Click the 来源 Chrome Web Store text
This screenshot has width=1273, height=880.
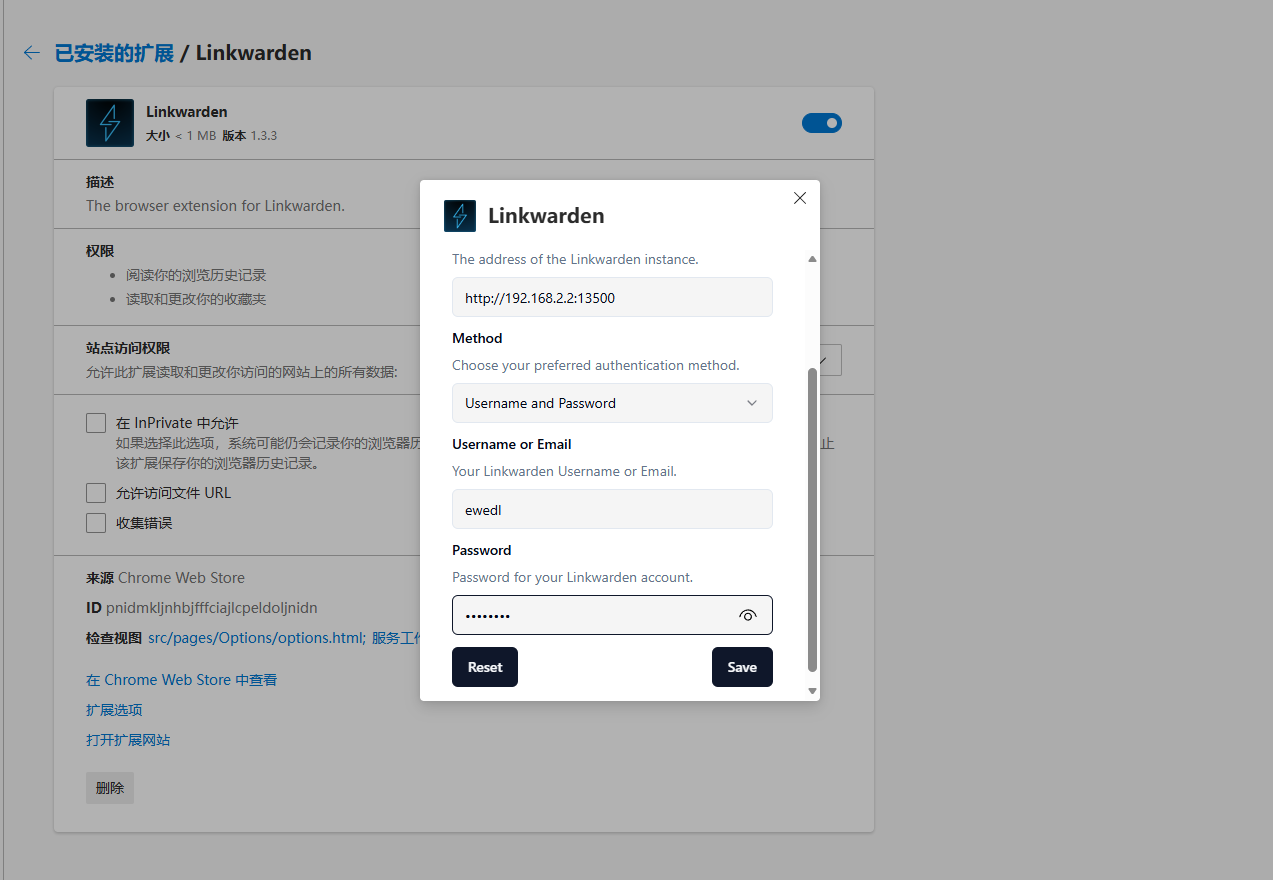tap(165, 578)
